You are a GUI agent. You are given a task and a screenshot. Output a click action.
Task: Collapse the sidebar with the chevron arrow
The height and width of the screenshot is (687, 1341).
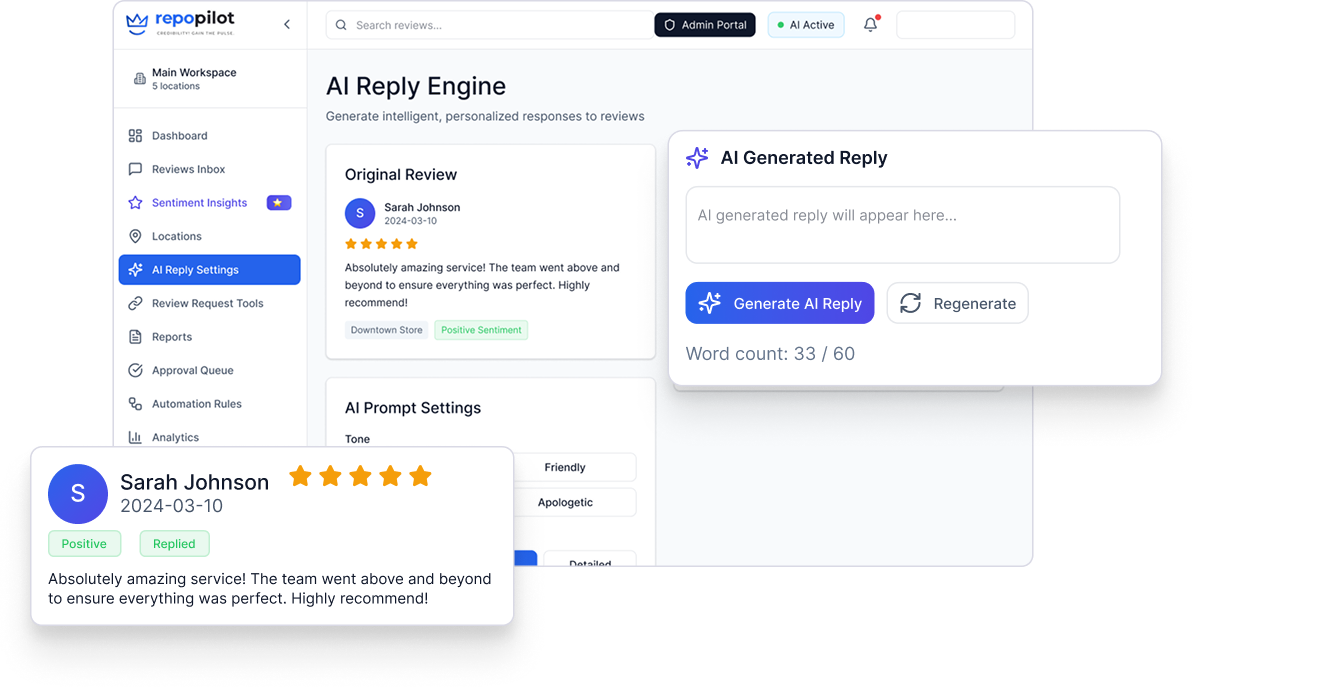point(287,23)
